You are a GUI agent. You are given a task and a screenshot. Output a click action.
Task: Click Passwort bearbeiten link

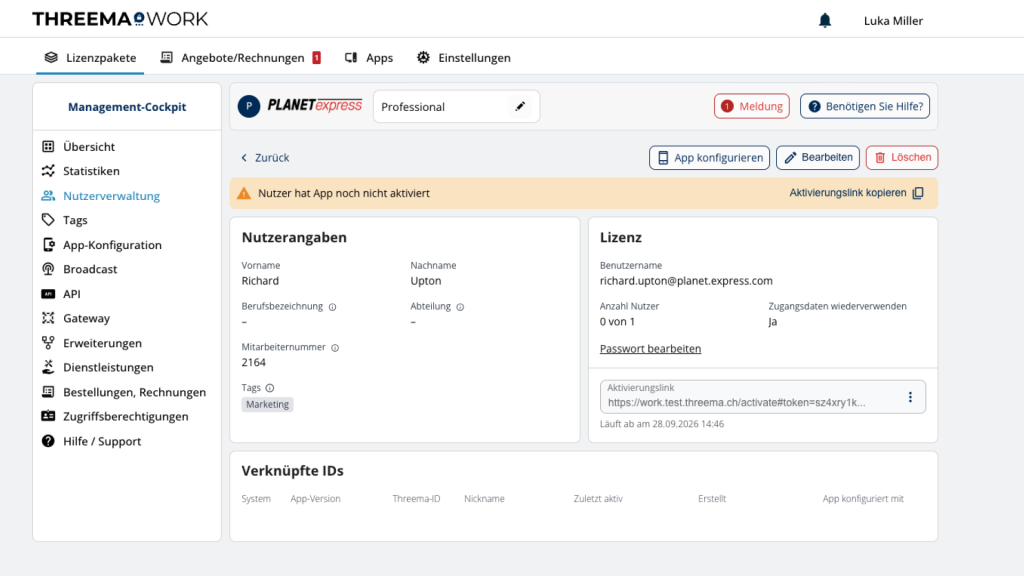pyautogui.click(x=650, y=349)
